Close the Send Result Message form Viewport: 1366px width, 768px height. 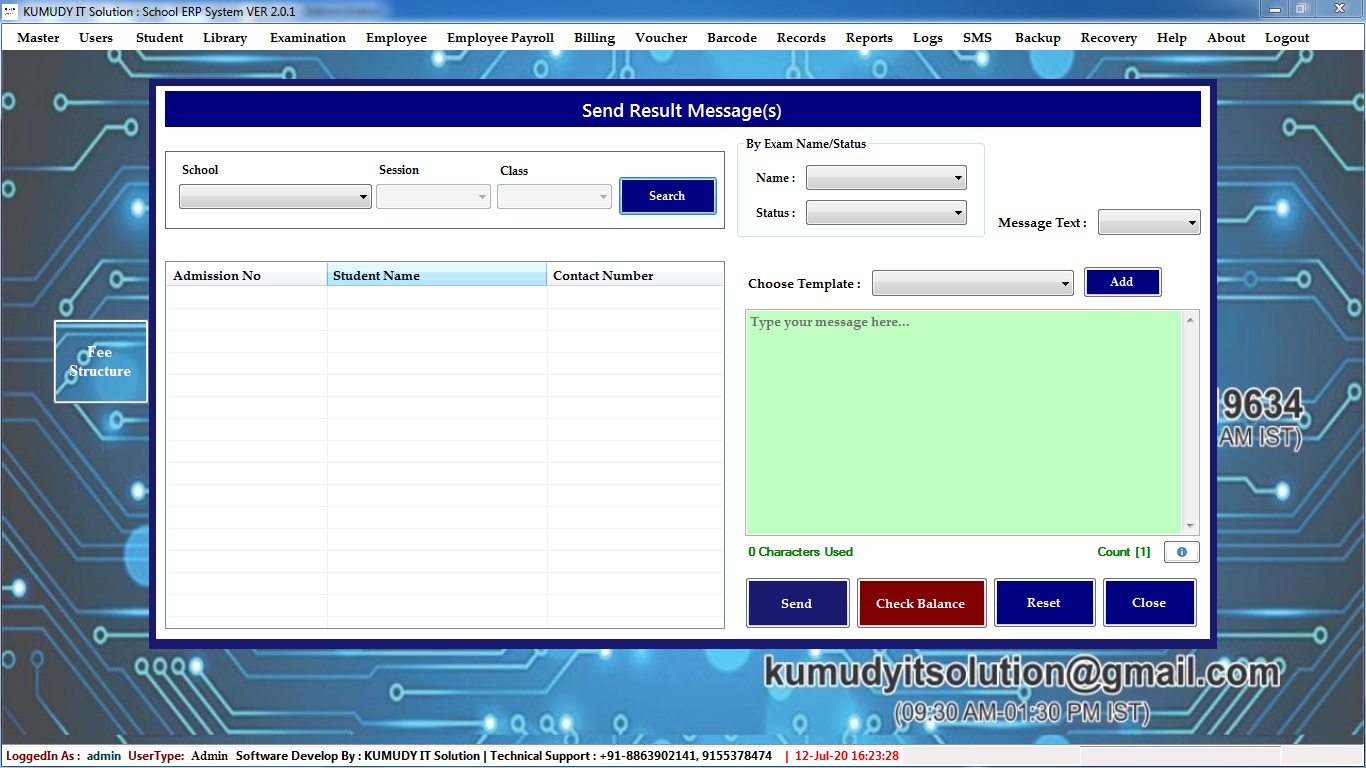coord(1149,603)
